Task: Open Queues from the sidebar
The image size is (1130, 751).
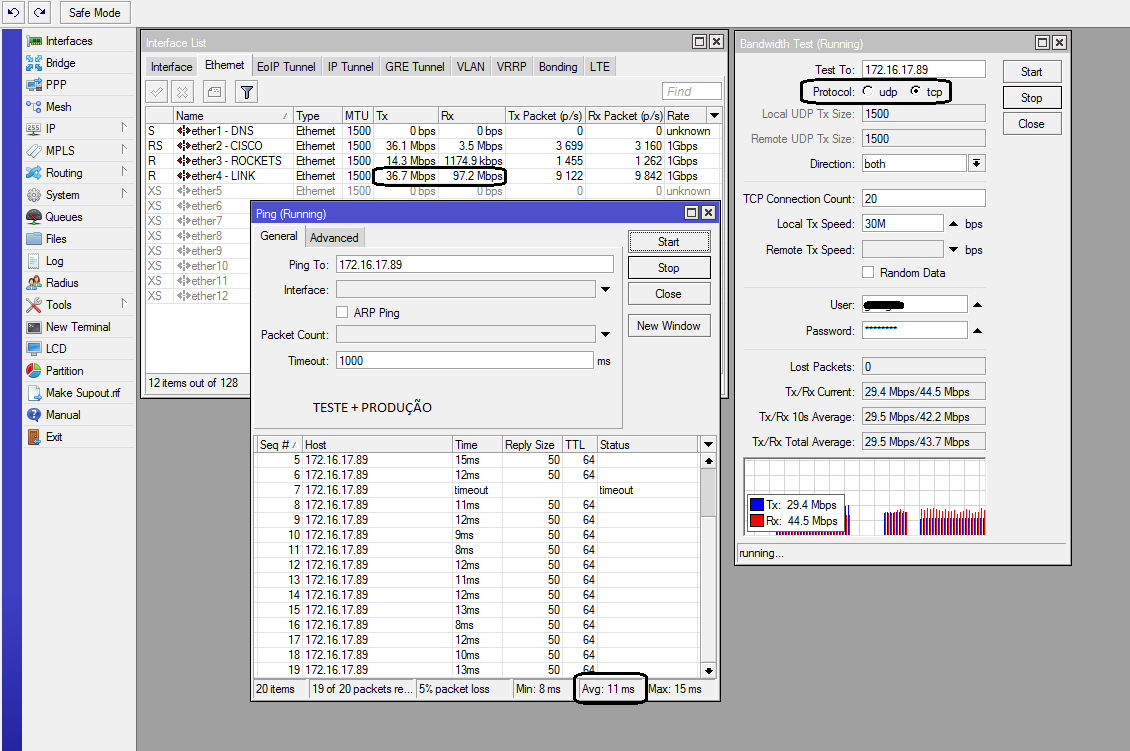Action: point(63,217)
